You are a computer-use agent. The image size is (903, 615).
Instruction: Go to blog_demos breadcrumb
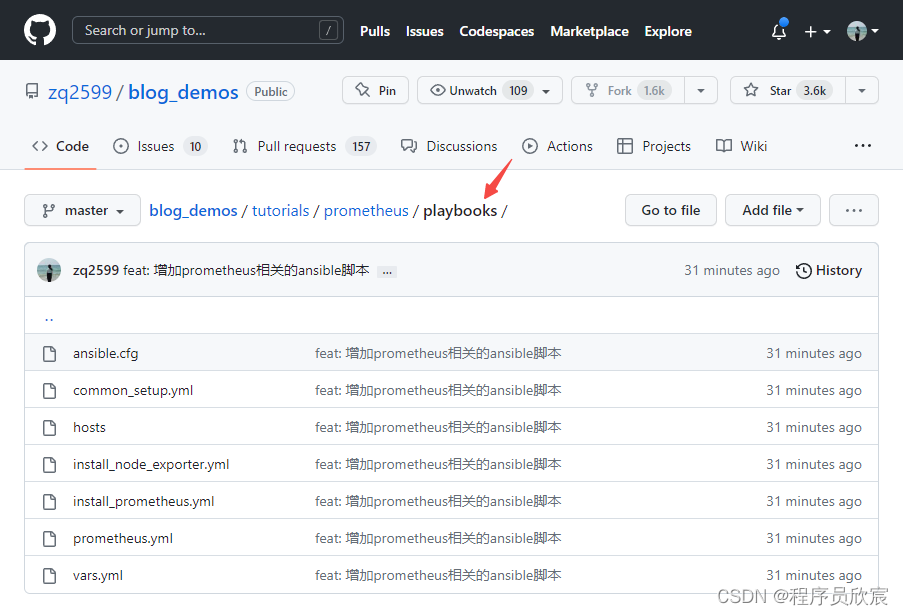coord(193,211)
